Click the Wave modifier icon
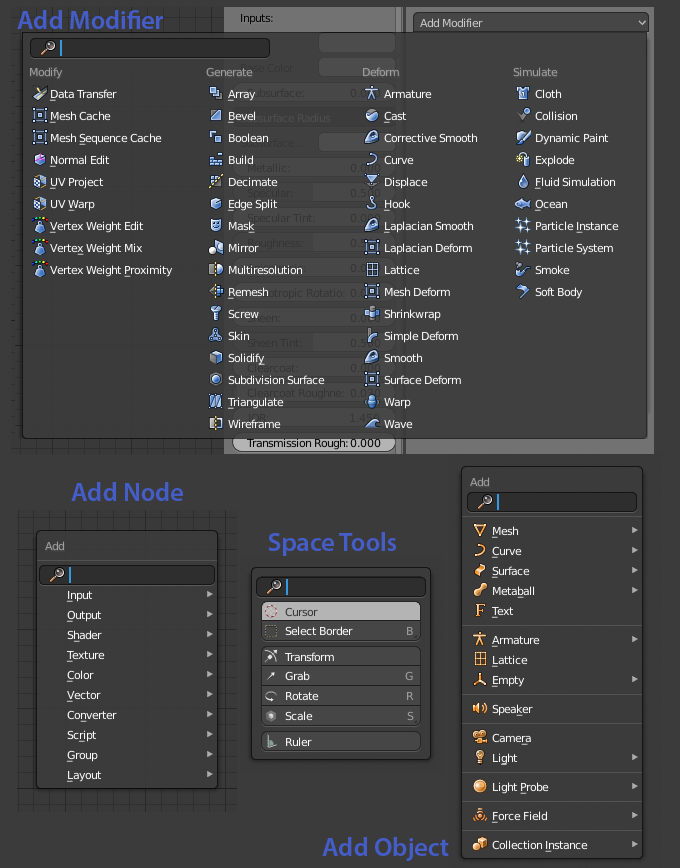 tap(372, 423)
